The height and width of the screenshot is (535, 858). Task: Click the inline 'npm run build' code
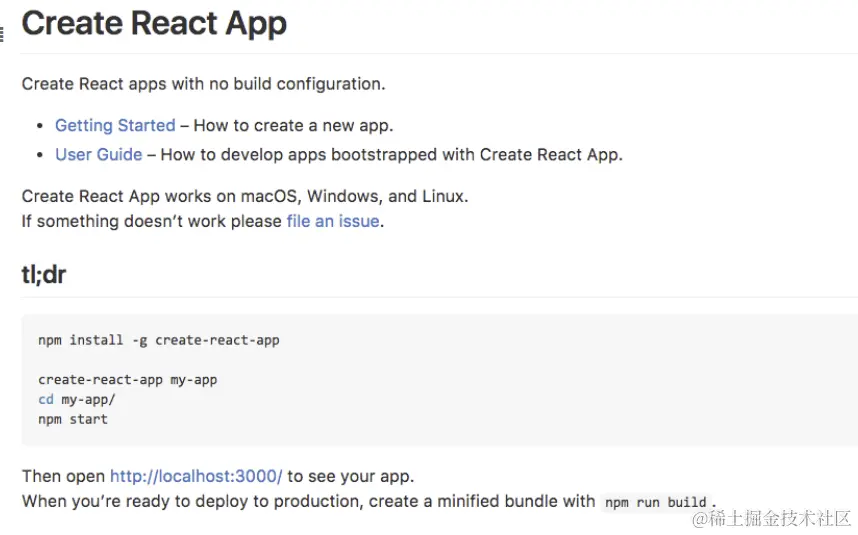[x=656, y=502]
